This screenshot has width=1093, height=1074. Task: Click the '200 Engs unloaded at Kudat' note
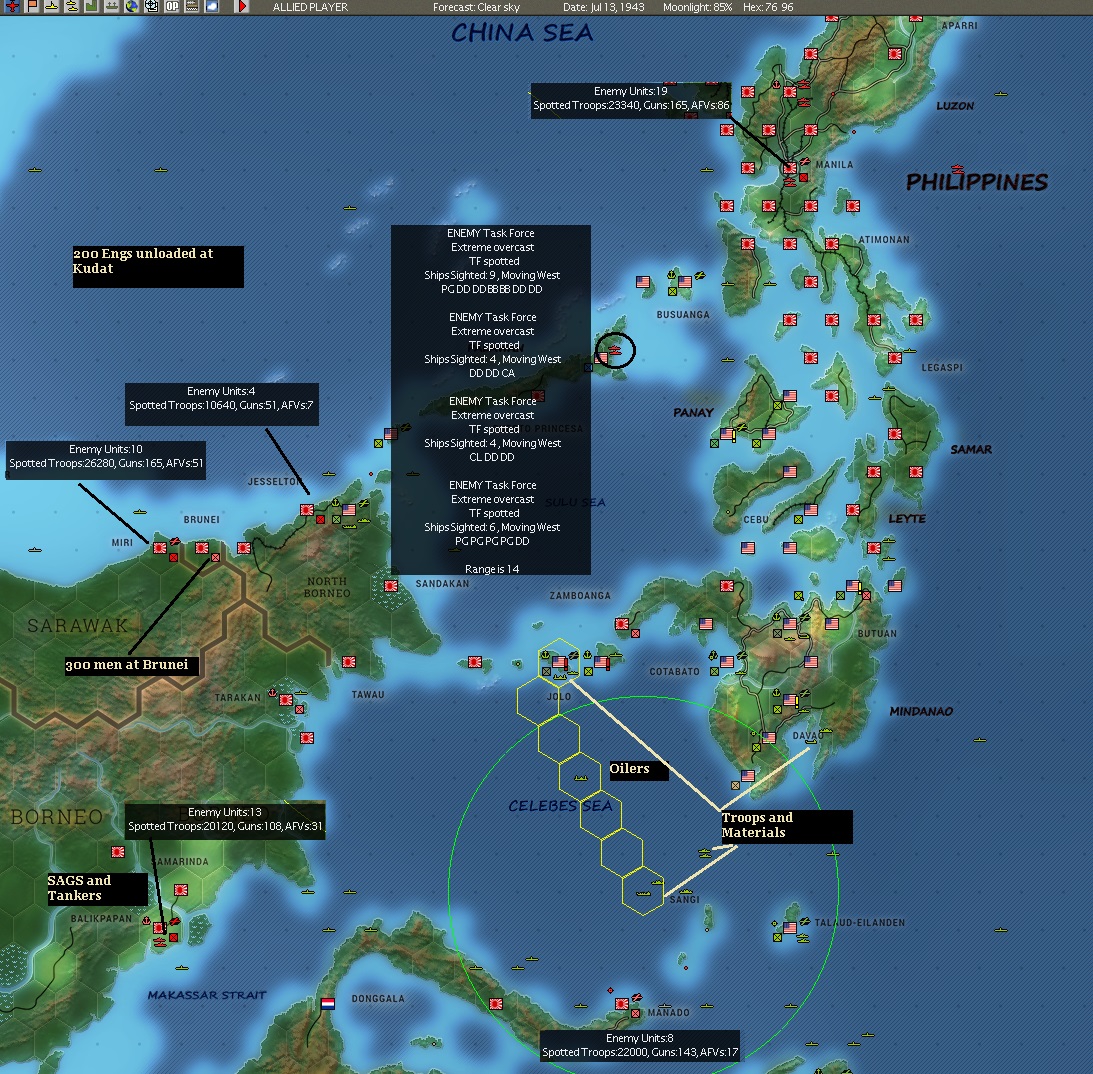pos(158,266)
